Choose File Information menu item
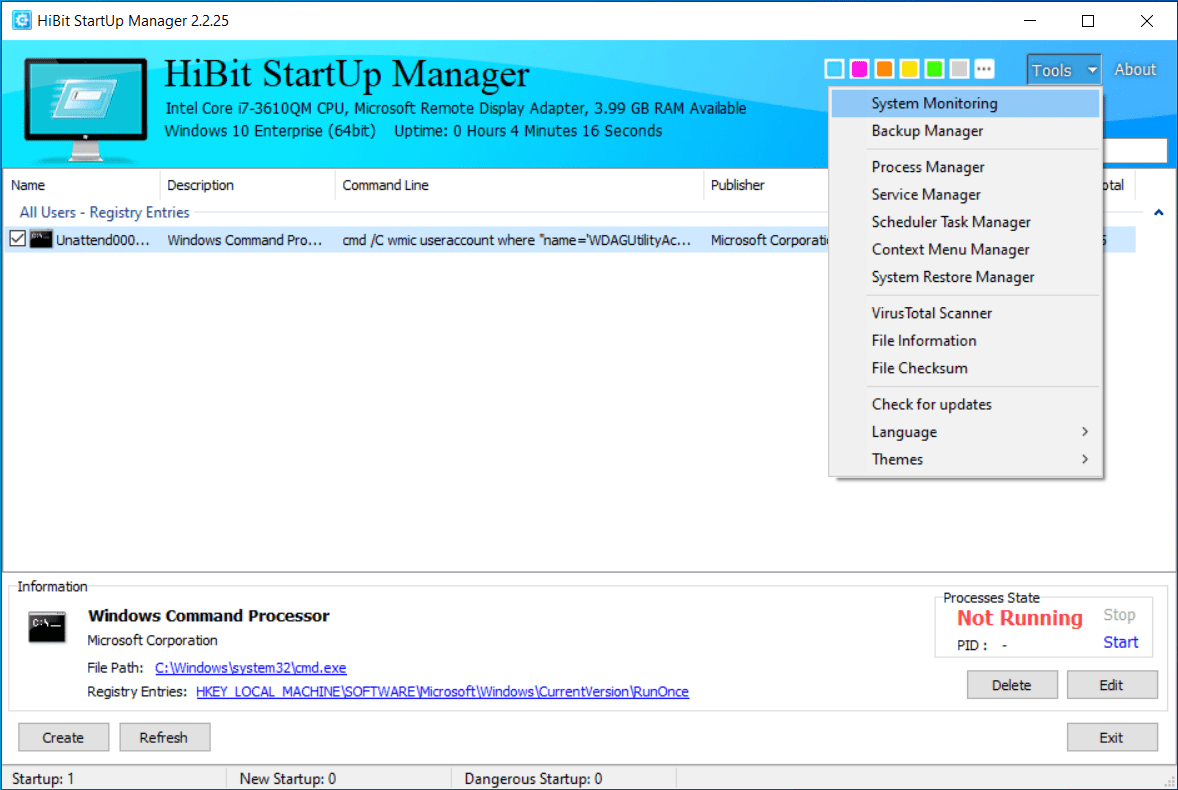 [966, 340]
